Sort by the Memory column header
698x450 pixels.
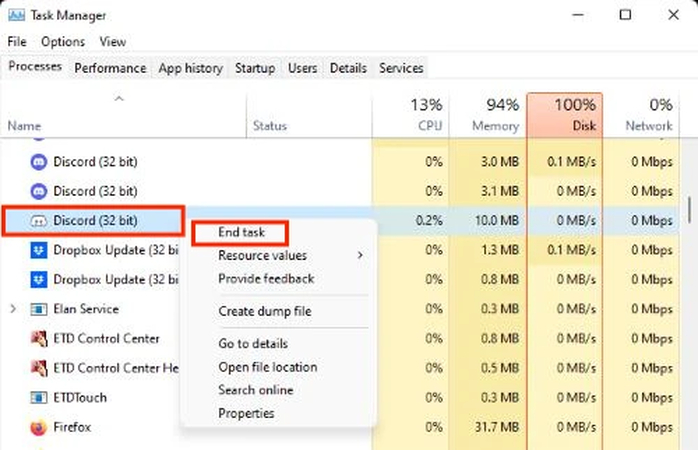(488, 115)
